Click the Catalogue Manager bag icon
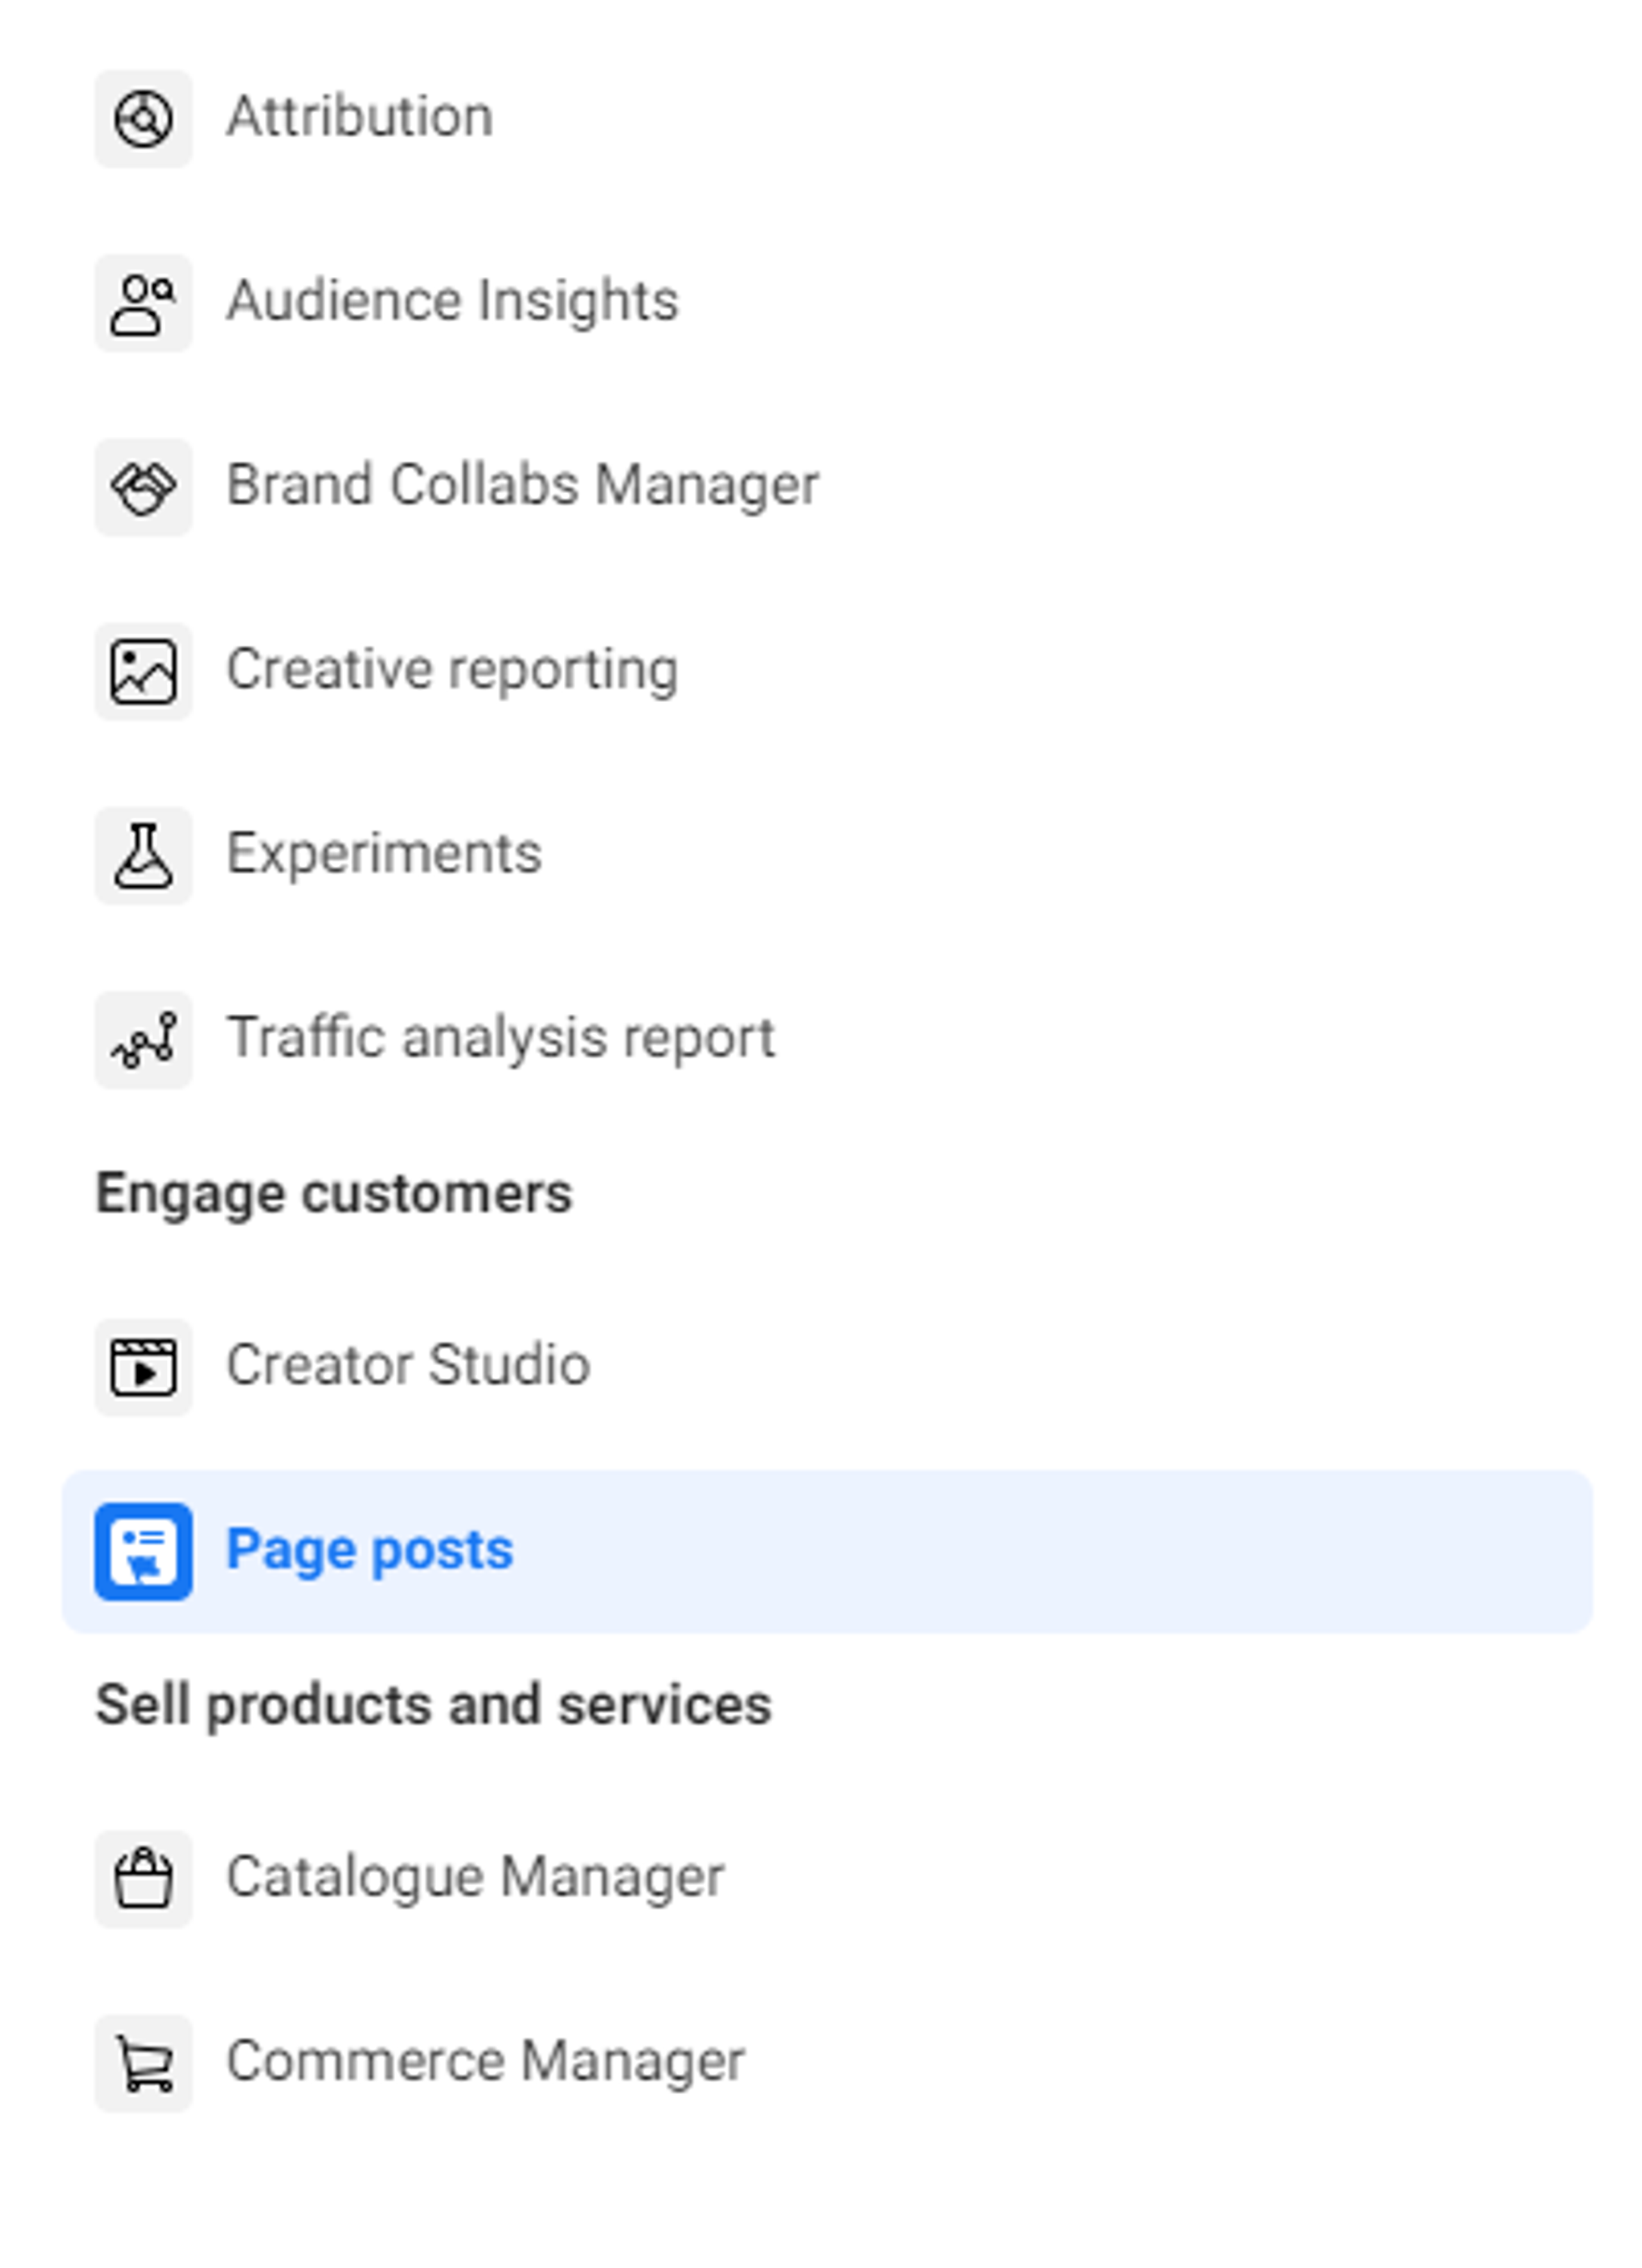The image size is (1642, 2268). pyautogui.click(x=143, y=1879)
